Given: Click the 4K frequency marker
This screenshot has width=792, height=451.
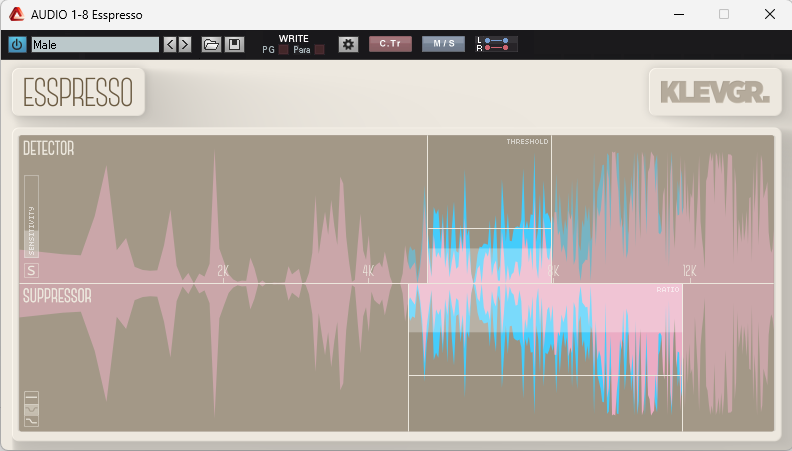Looking at the screenshot, I should (368, 271).
